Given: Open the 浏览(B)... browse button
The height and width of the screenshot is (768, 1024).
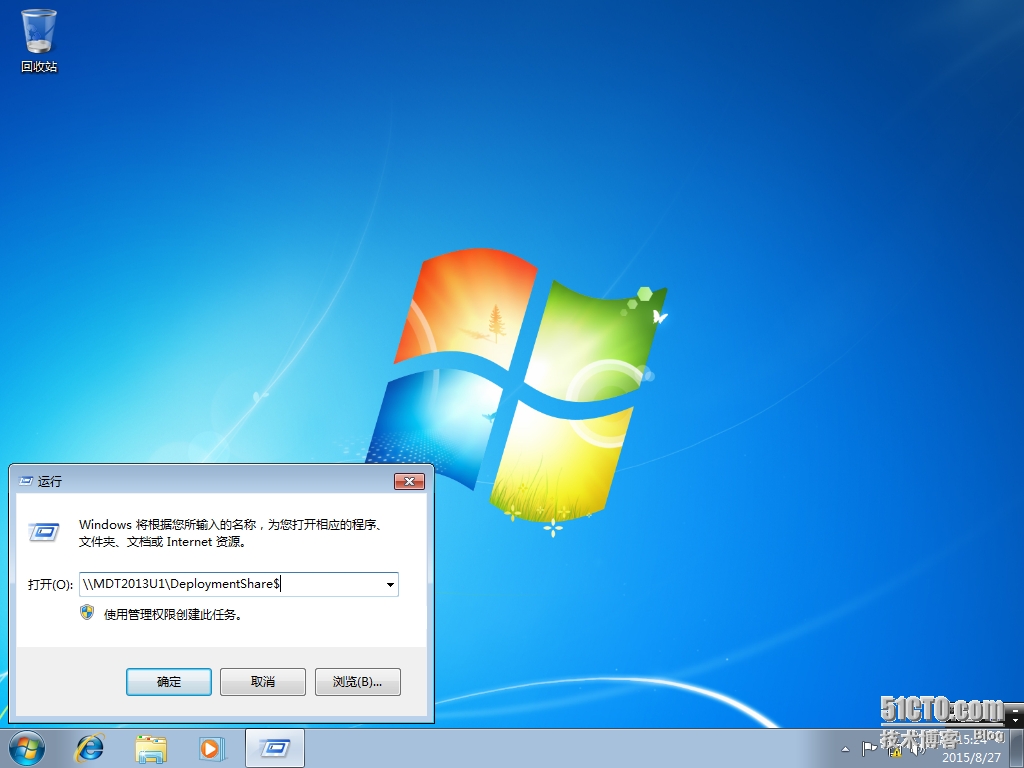Looking at the screenshot, I should pos(357,682).
